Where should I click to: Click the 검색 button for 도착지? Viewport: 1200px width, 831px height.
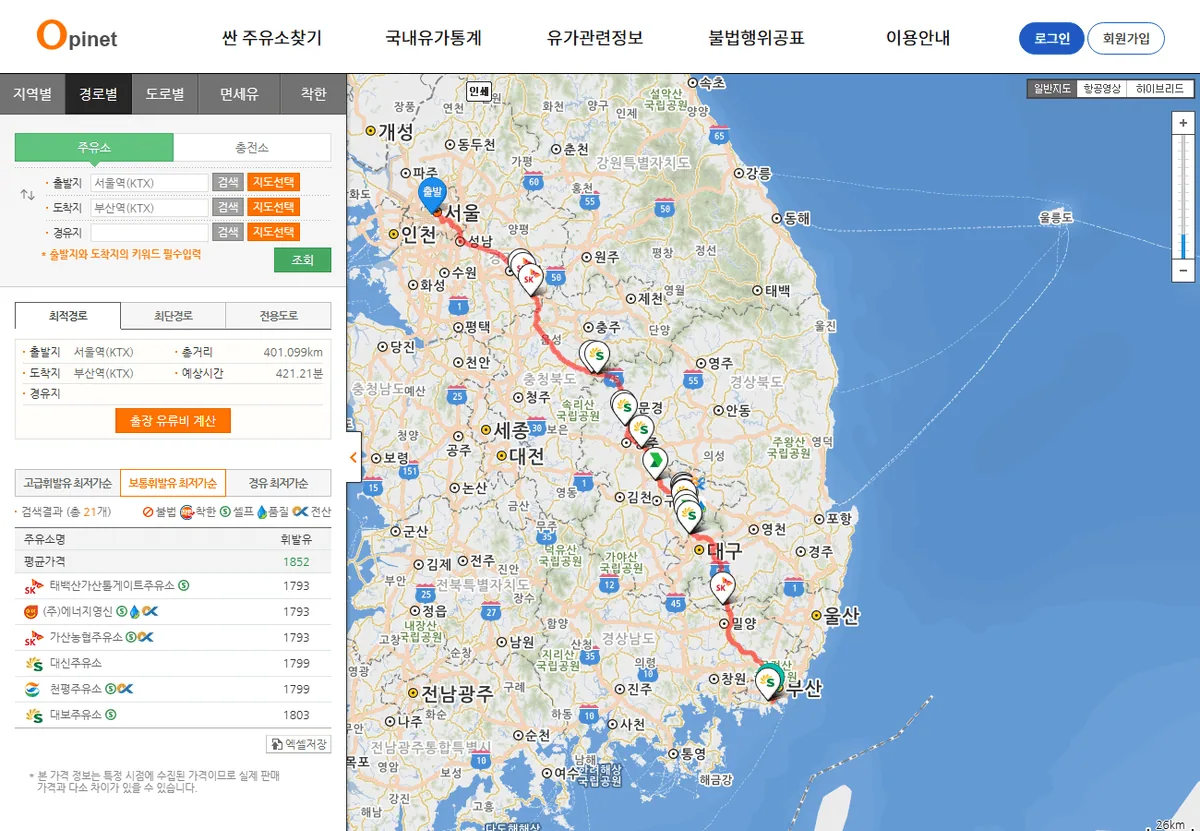[228, 207]
